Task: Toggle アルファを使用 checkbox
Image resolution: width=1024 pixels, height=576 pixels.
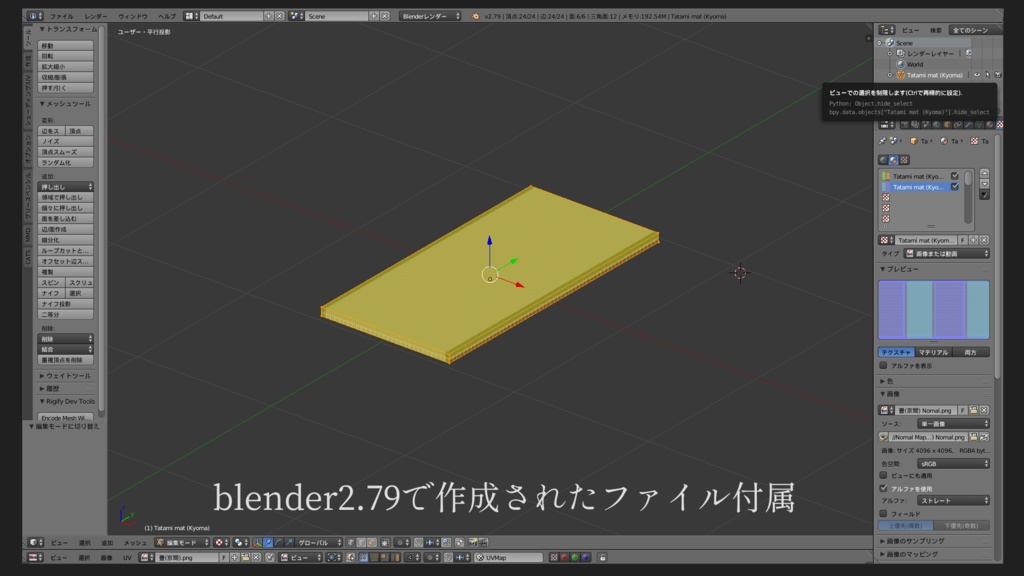Action: pyautogui.click(x=884, y=488)
